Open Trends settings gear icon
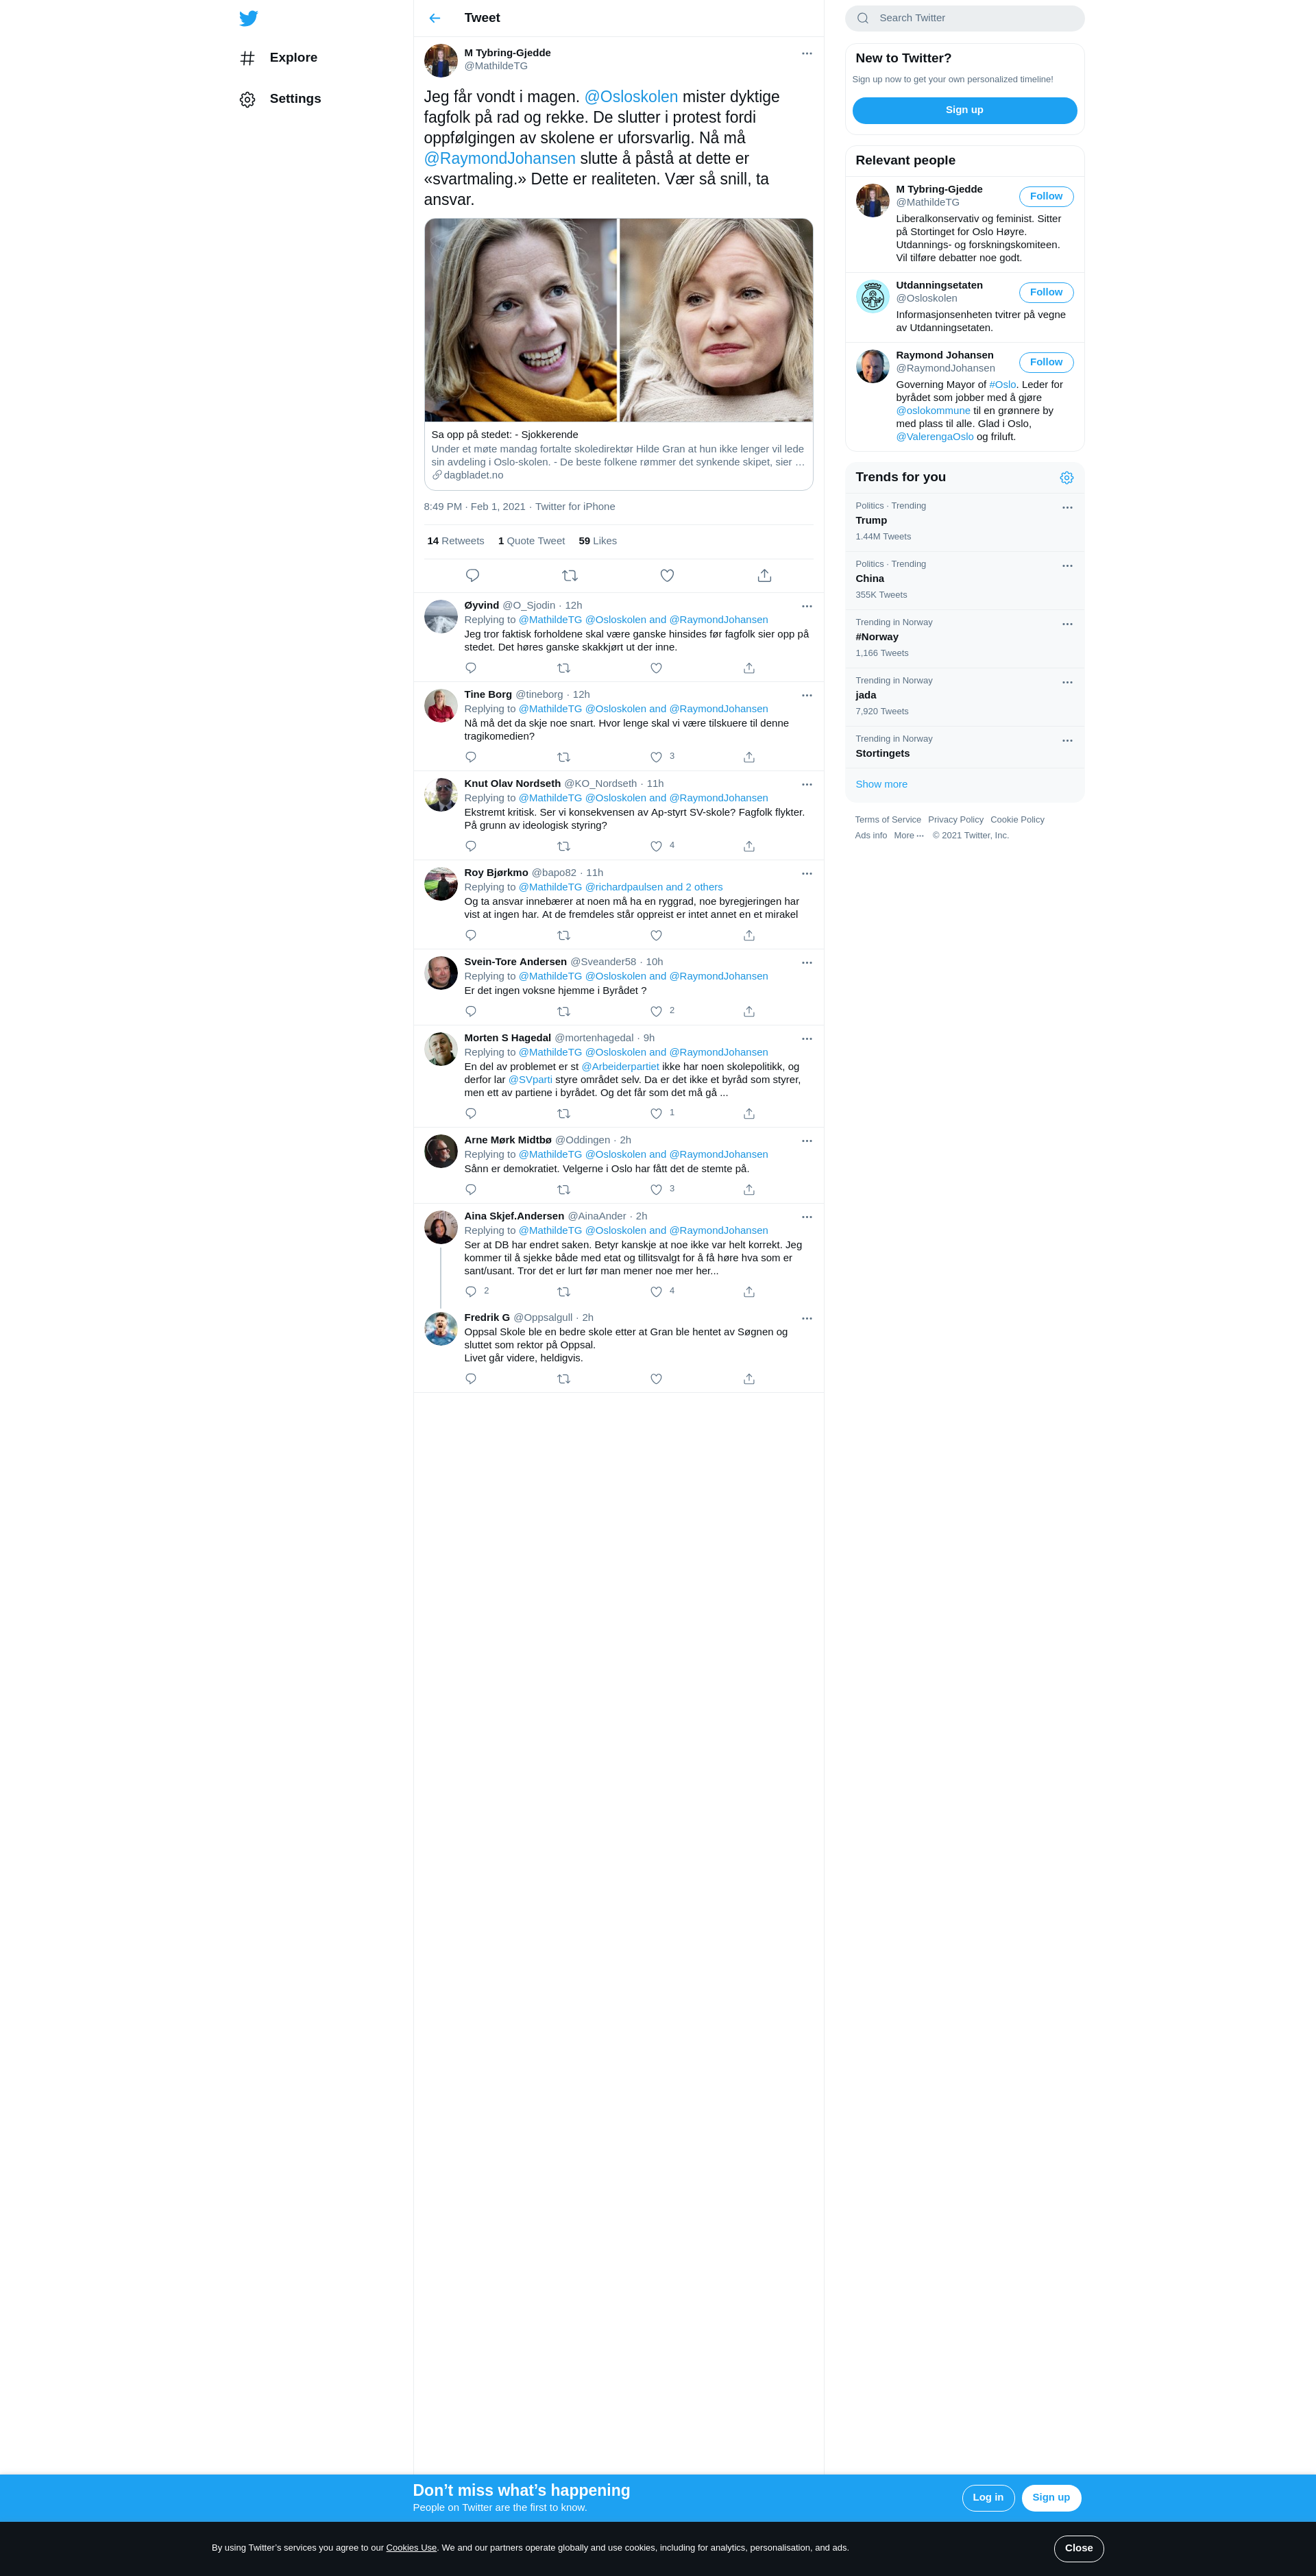The image size is (1316, 2576). [1066, 478]
